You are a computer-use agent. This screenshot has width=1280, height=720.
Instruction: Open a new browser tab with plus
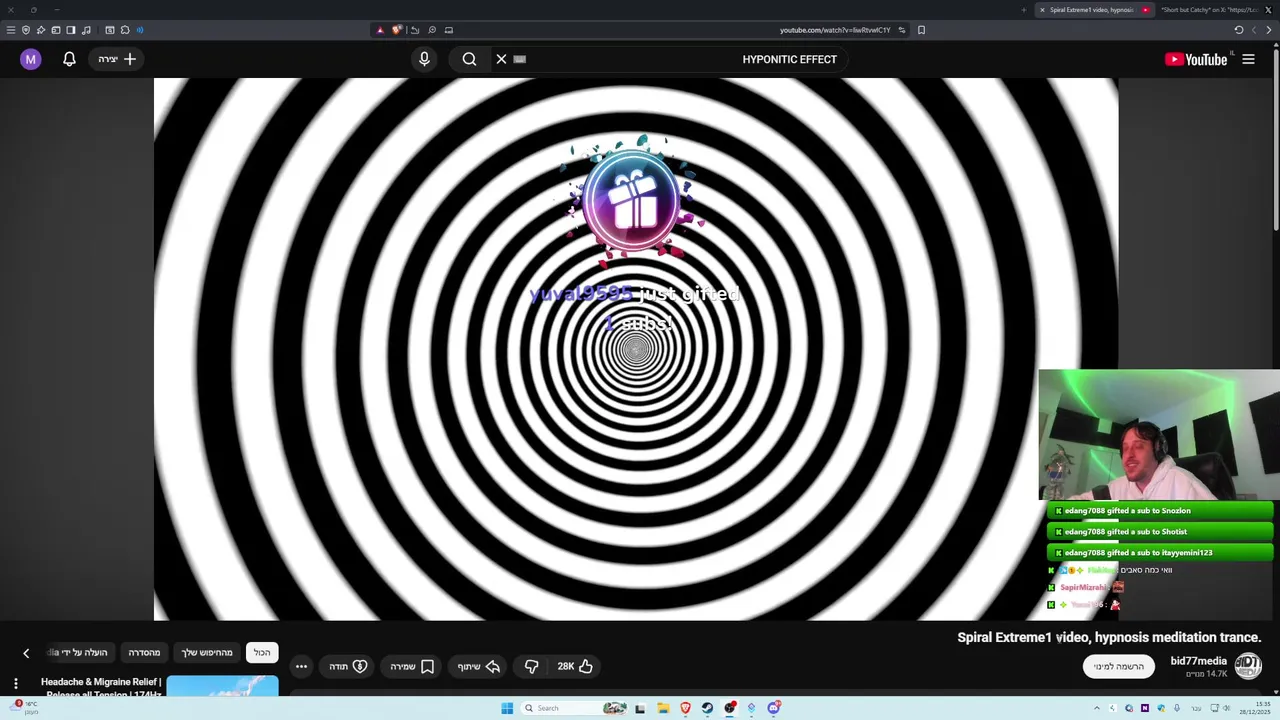tap(1023, 10)
